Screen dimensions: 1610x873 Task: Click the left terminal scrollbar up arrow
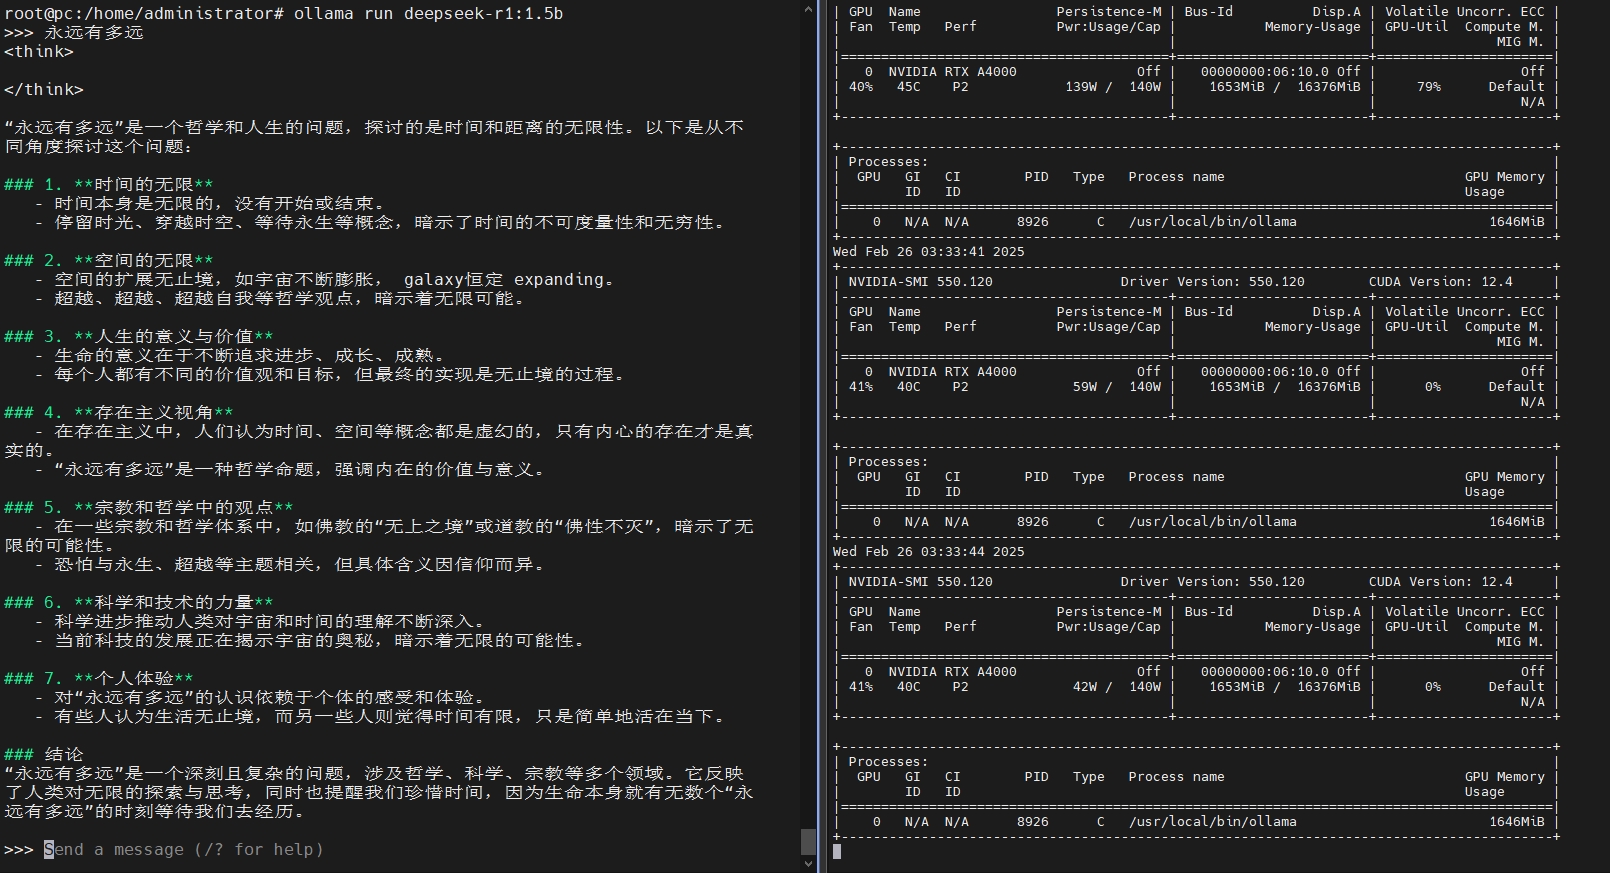point(808,9)
